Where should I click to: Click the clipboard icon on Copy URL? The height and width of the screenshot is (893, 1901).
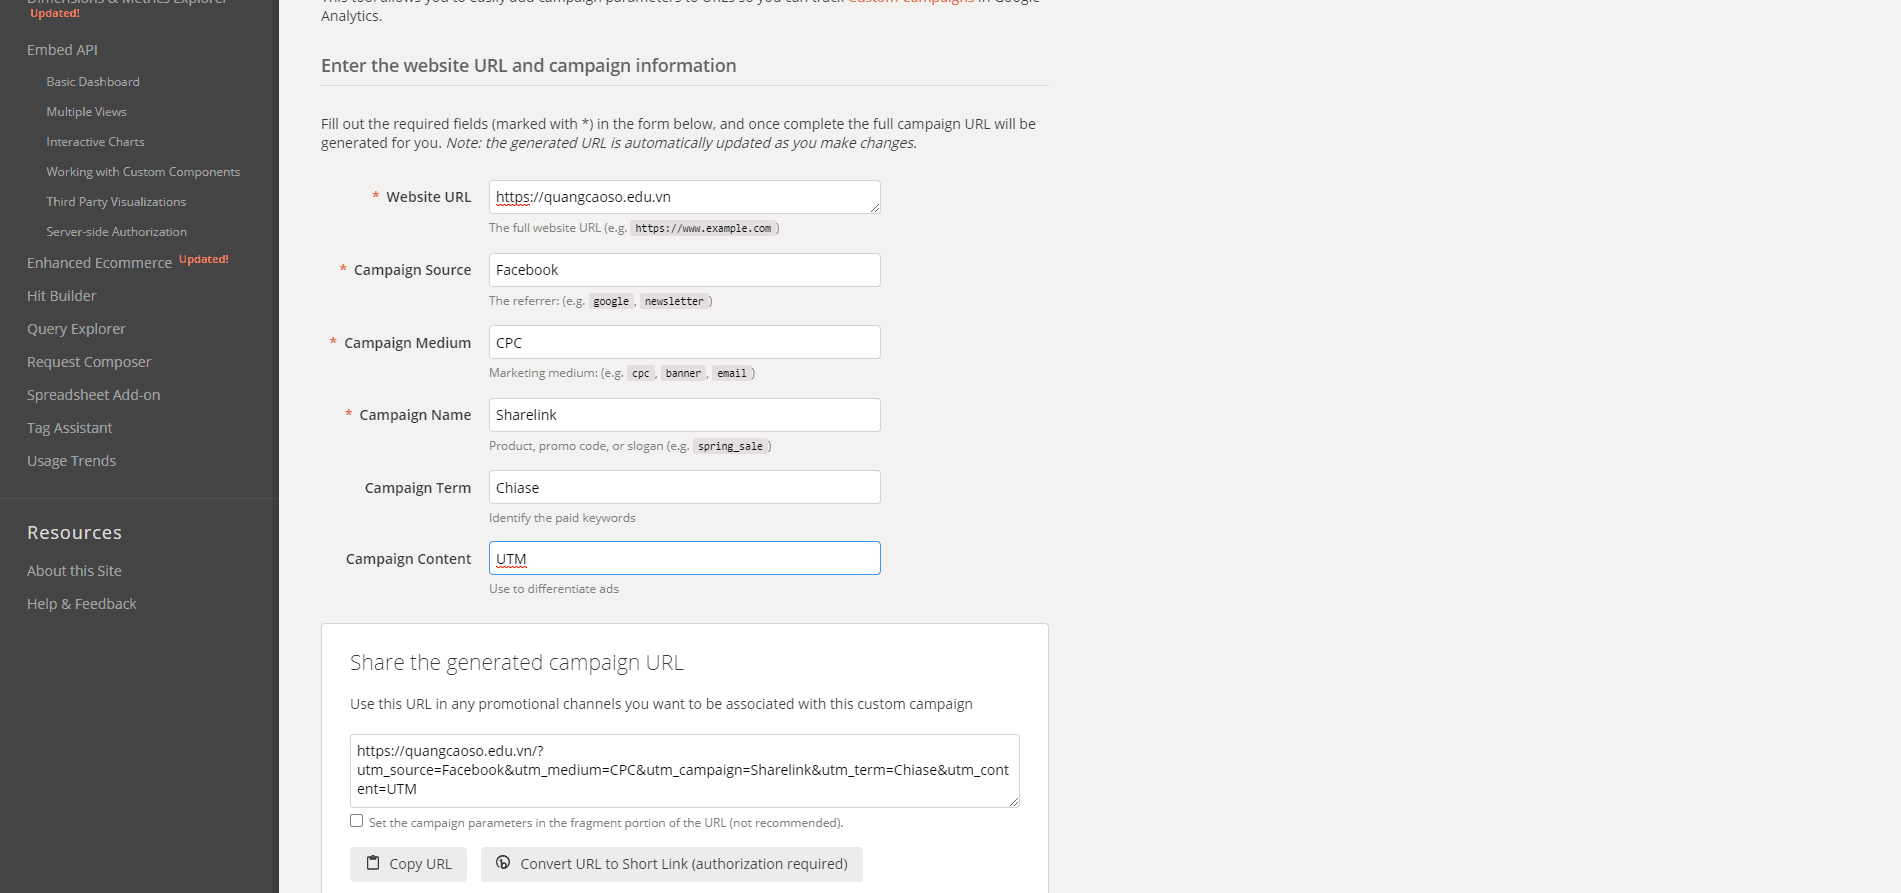pos(373,863)
